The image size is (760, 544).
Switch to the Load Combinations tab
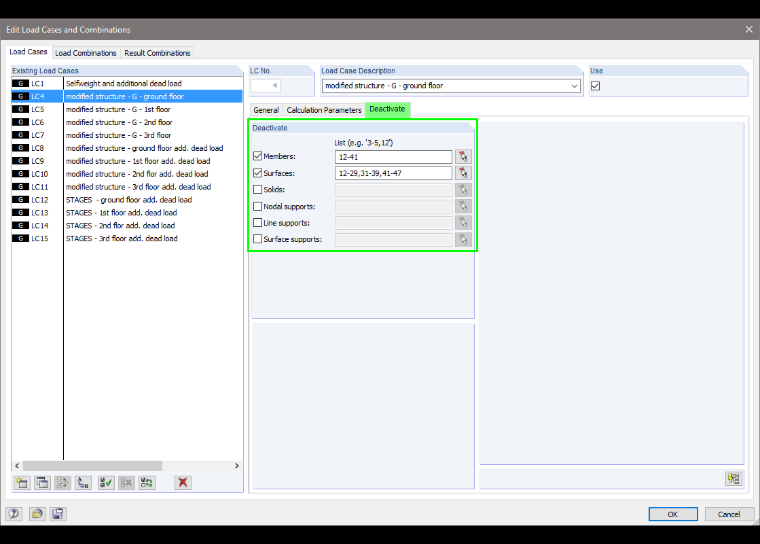click(x=86, y=53)
